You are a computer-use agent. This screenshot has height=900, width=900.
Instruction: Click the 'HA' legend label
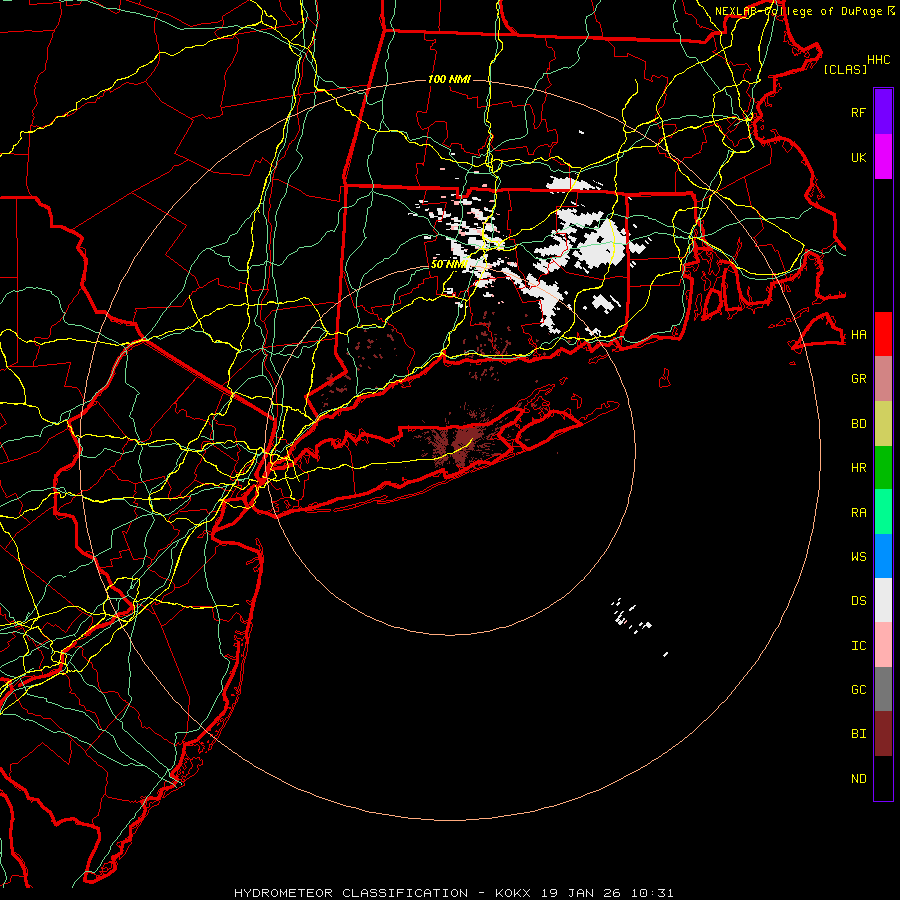pos(858,335)
